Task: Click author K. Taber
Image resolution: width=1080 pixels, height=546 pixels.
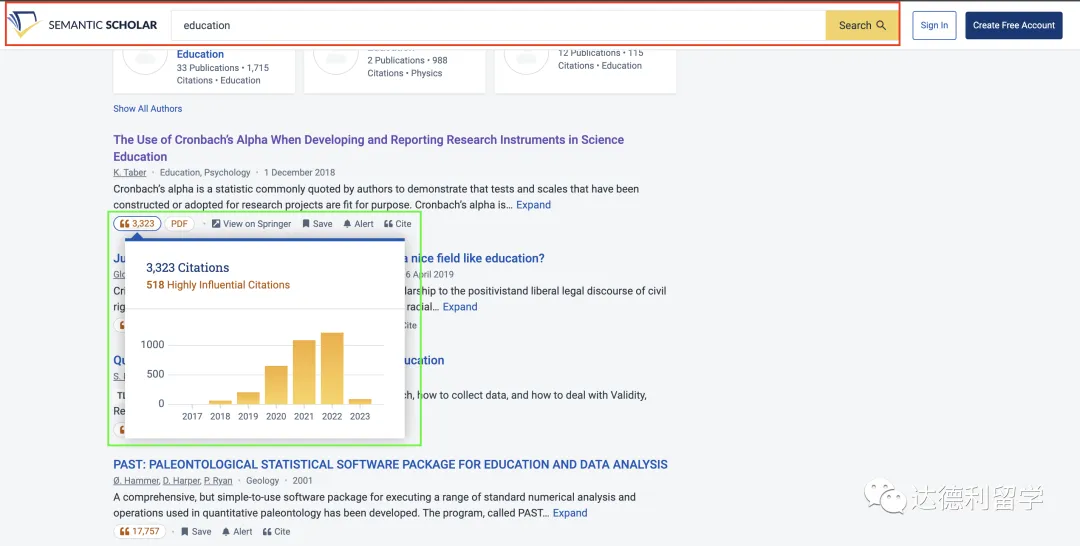Action: click(x=130, y=172)
